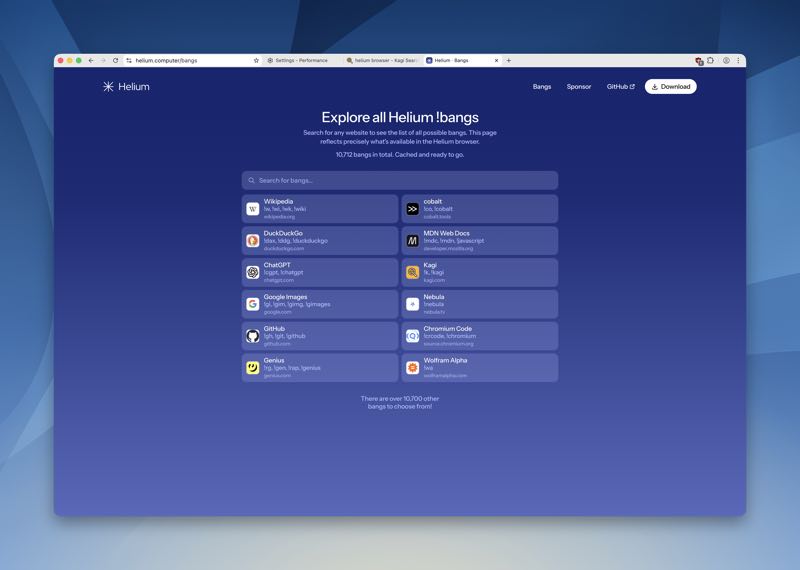Click the ChatGPT card title
Screen dimensions: 800x570
(x=277, y=265)
